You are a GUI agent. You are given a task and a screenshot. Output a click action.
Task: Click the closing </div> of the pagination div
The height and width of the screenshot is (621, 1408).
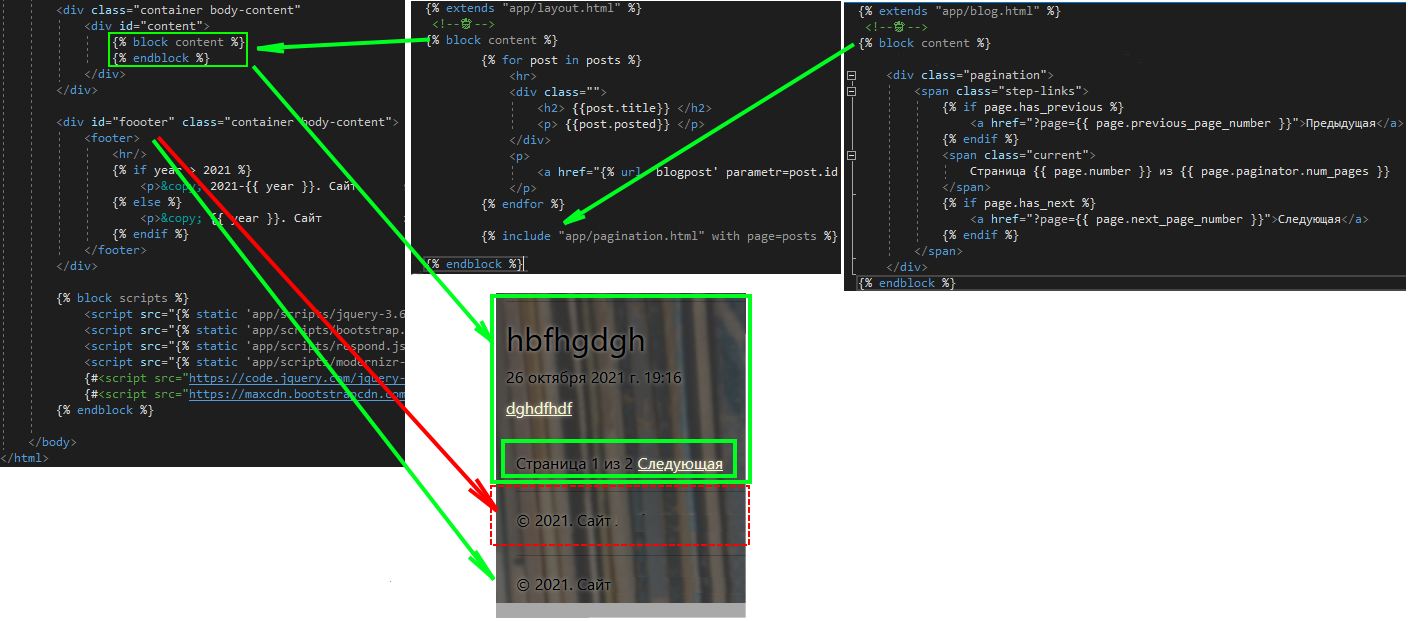907,267
